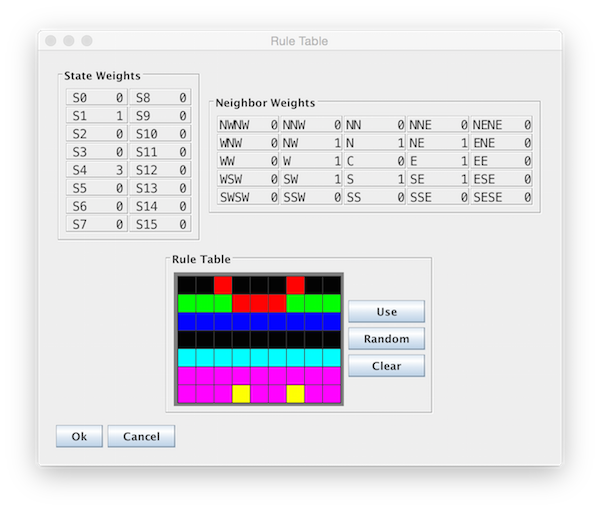Click the right yellow cell in bottom row
600x511 pixels.
coord(295,394)
